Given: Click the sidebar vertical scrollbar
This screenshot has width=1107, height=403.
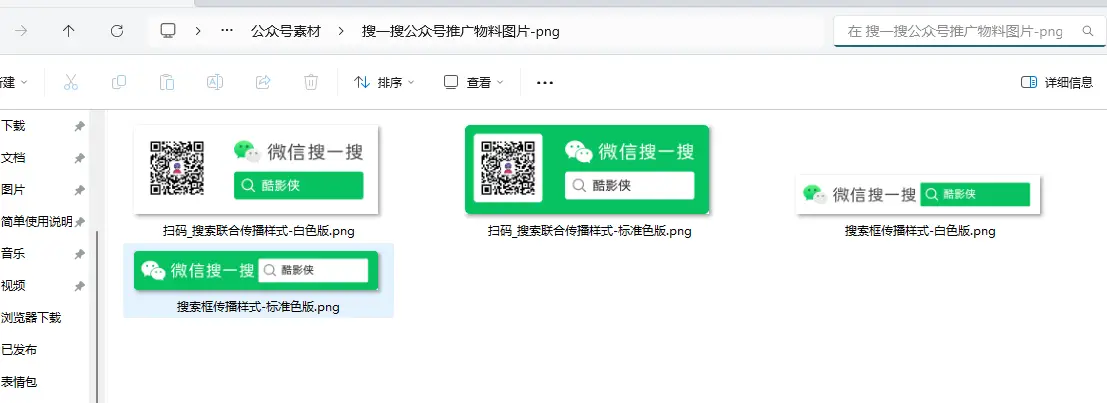Looking at the screenshot, I should [96, 318].
